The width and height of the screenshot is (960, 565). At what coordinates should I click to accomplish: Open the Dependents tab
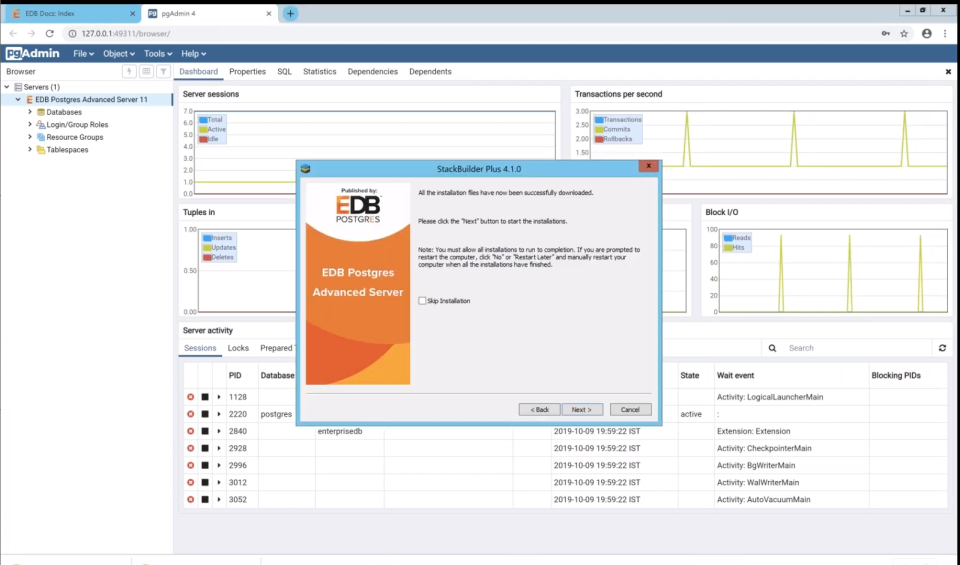pos(430,72)
